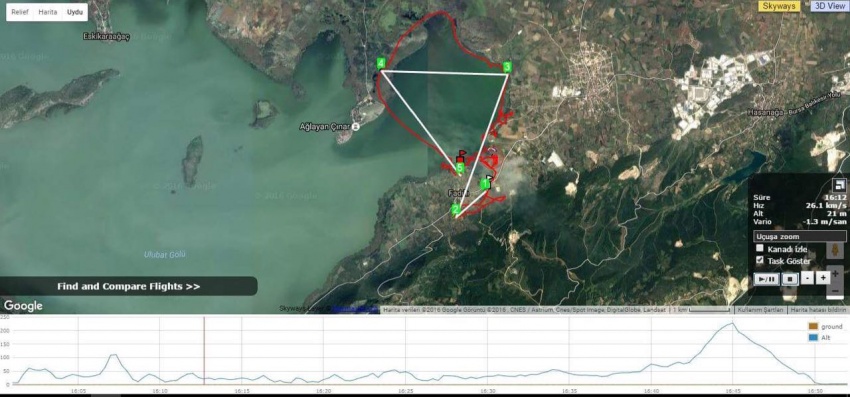The image size is (850, 397).
Task: Select the red takeoff flag marker
Action: tap(461, 157)
